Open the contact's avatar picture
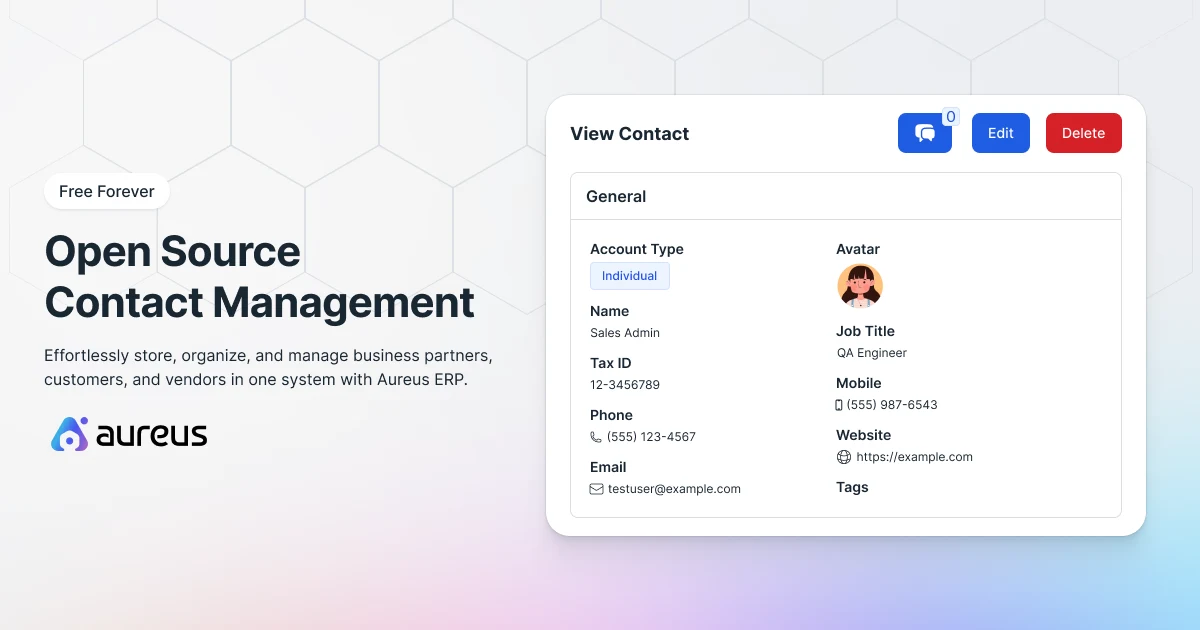 pos(860,286)
